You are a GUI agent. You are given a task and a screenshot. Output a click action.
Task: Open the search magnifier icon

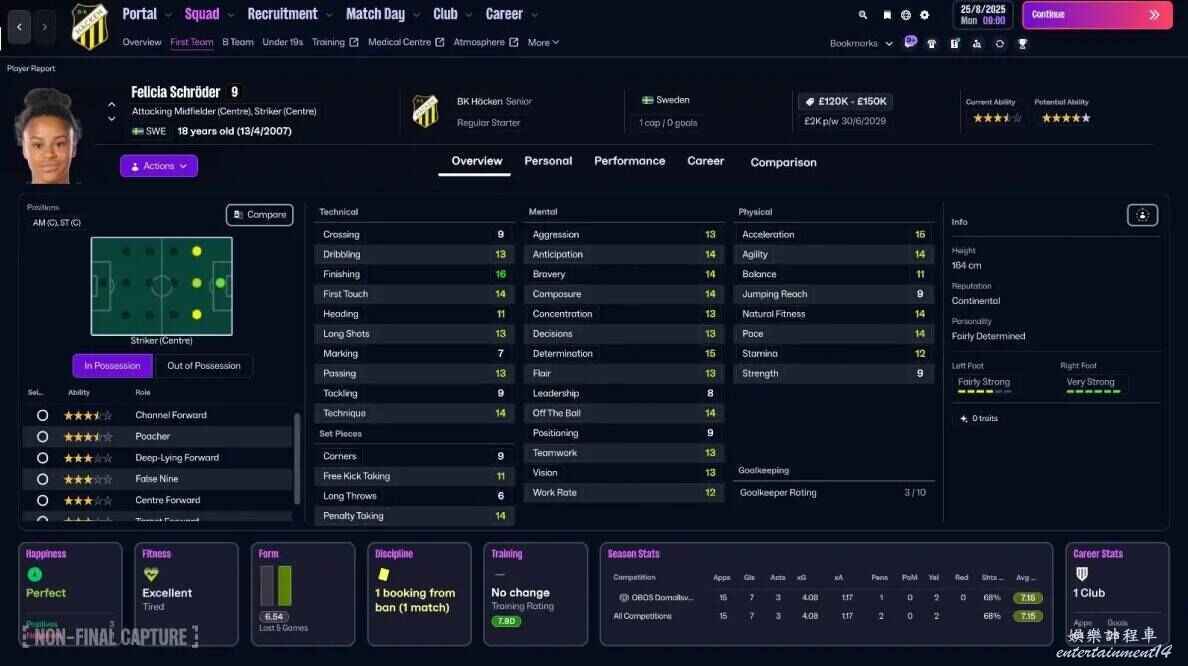[x=863, y=15]
